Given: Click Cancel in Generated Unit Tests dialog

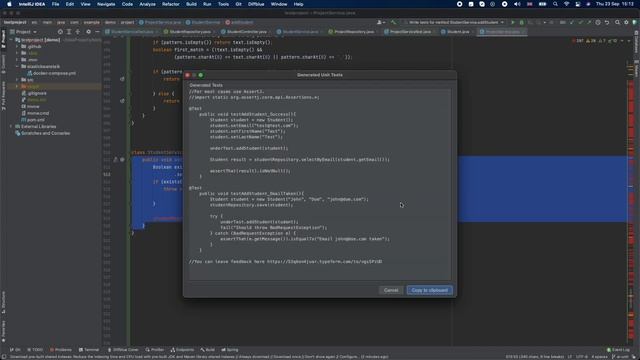Looking at the screenshot, I should click(391, 290).
